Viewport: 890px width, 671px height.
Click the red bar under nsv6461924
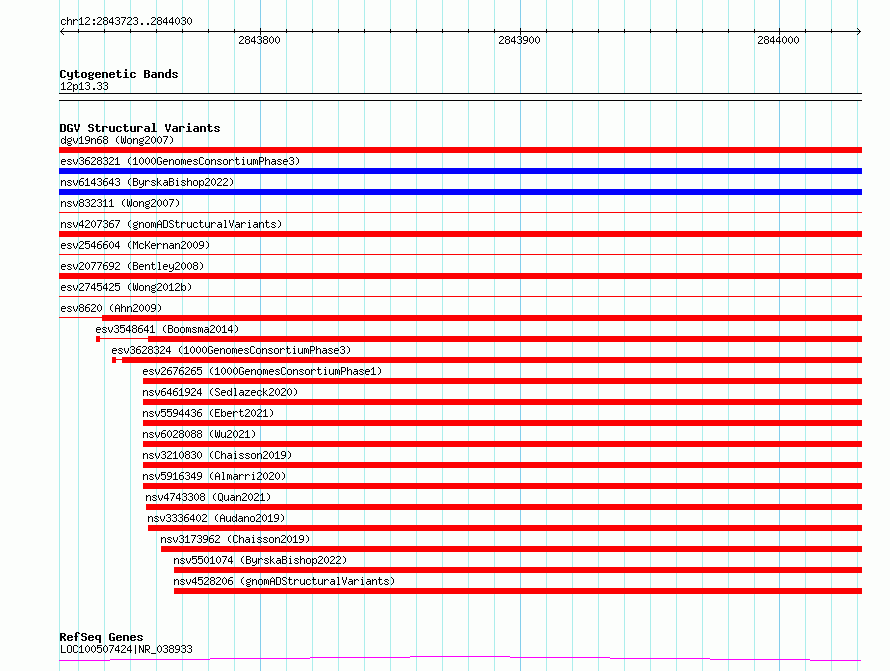(x=502, y=402)
